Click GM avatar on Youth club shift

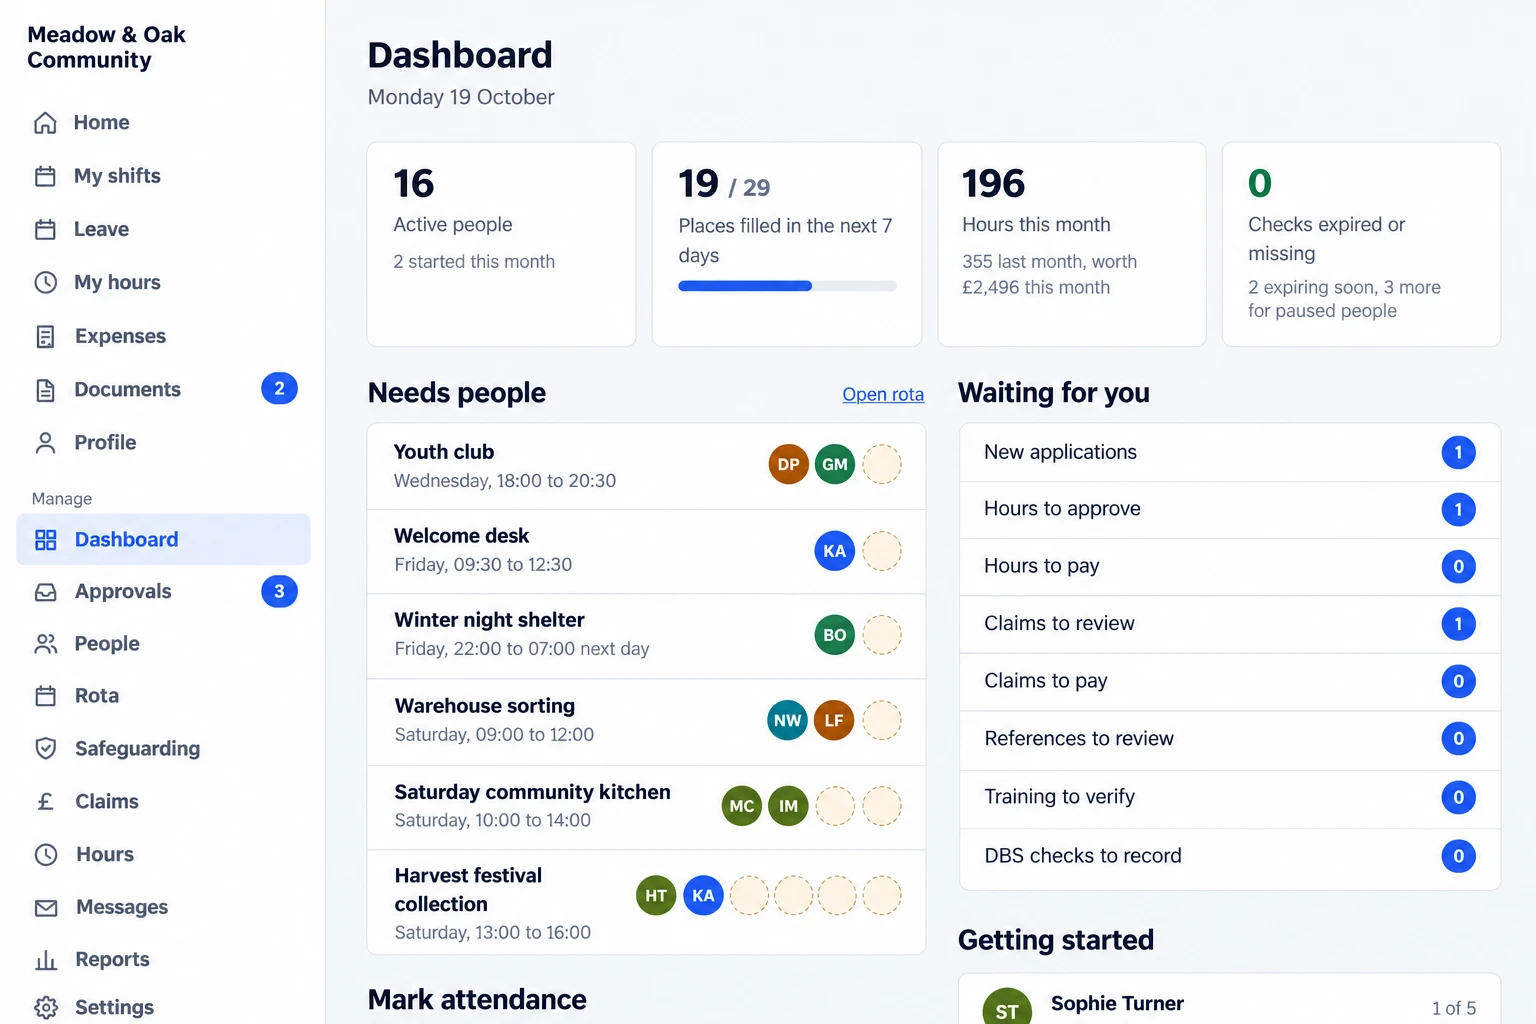pos(835,464)
